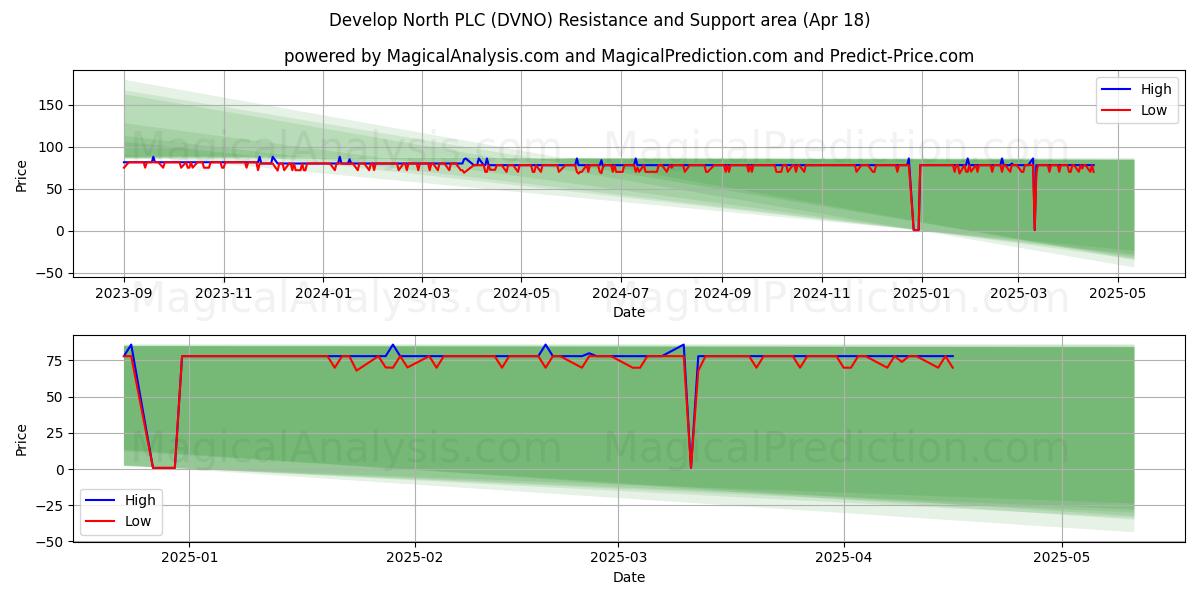Click the '2025-05' x-axis label in the top chart
Viewport: 1200px width, 600px height.
(x=1117, y=296)
